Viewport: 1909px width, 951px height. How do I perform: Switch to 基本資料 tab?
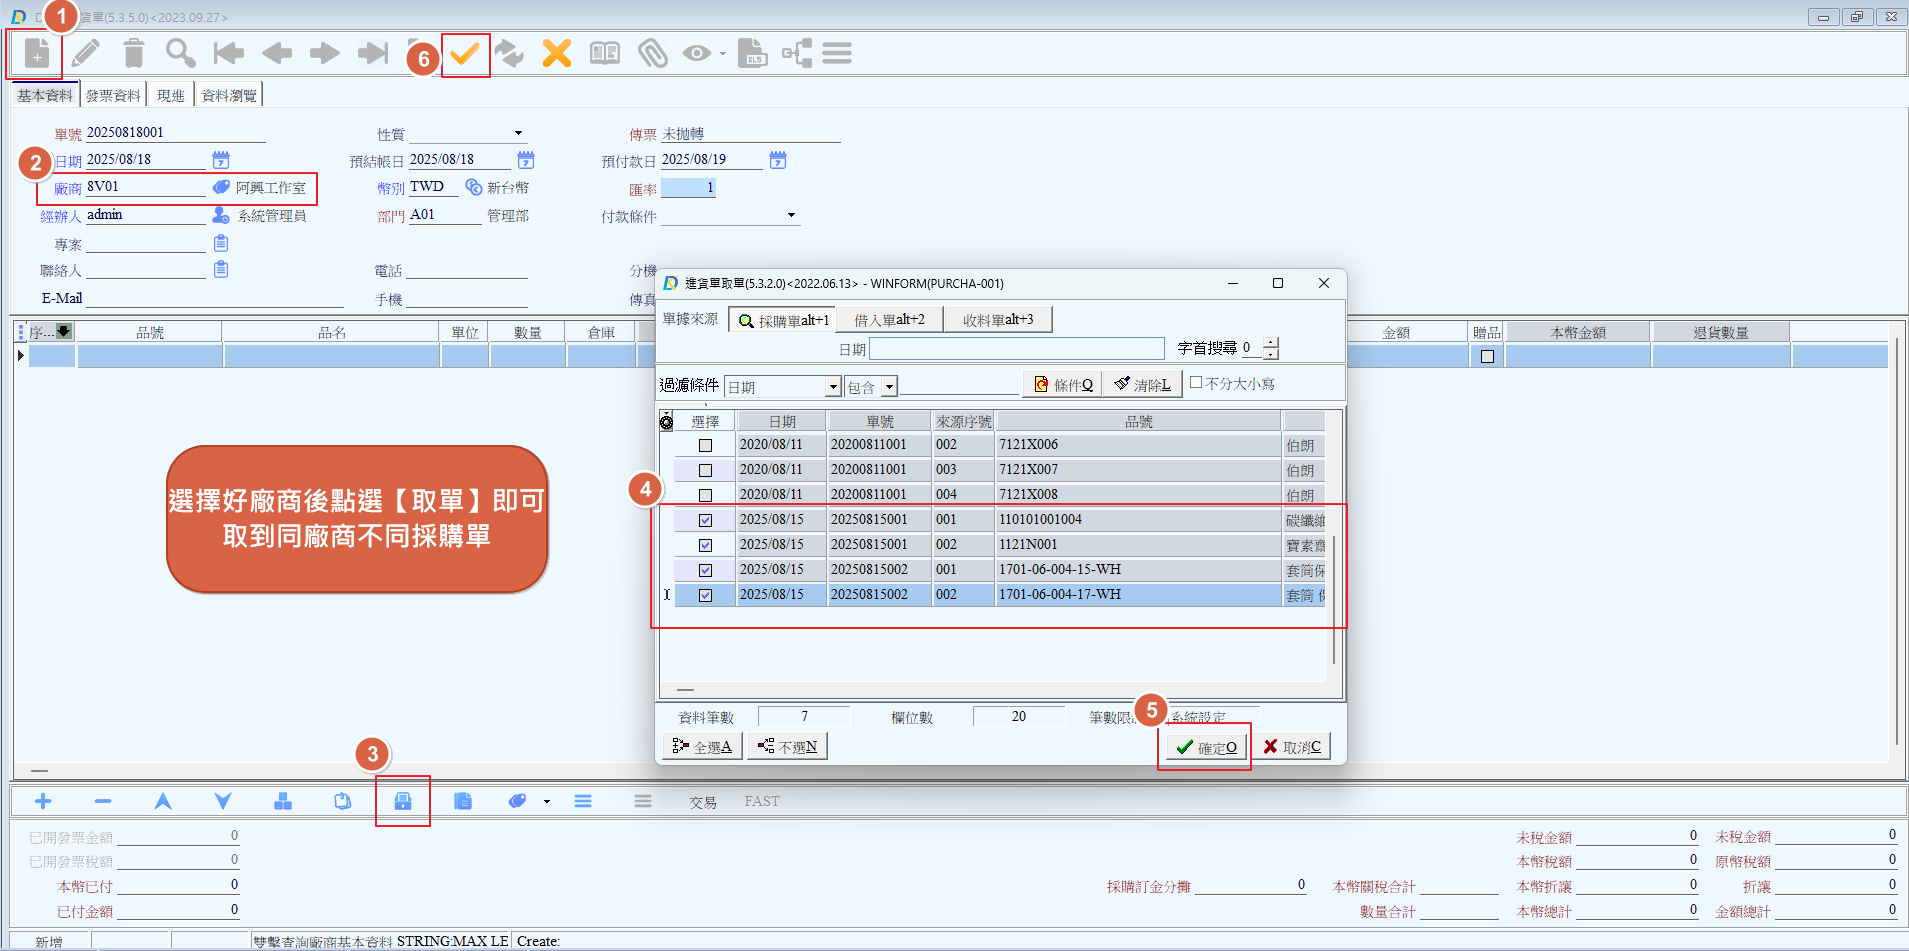click(x=45, y=95)
